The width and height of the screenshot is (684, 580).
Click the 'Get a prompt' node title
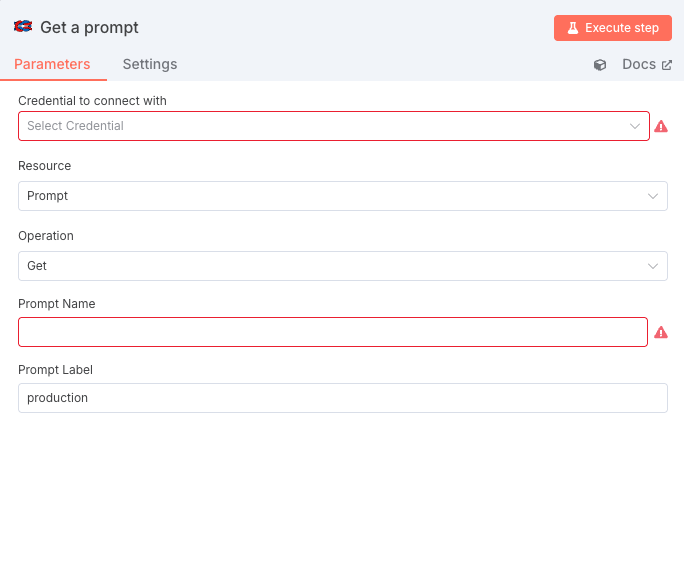pyautogui.click(x=89, y=28)
